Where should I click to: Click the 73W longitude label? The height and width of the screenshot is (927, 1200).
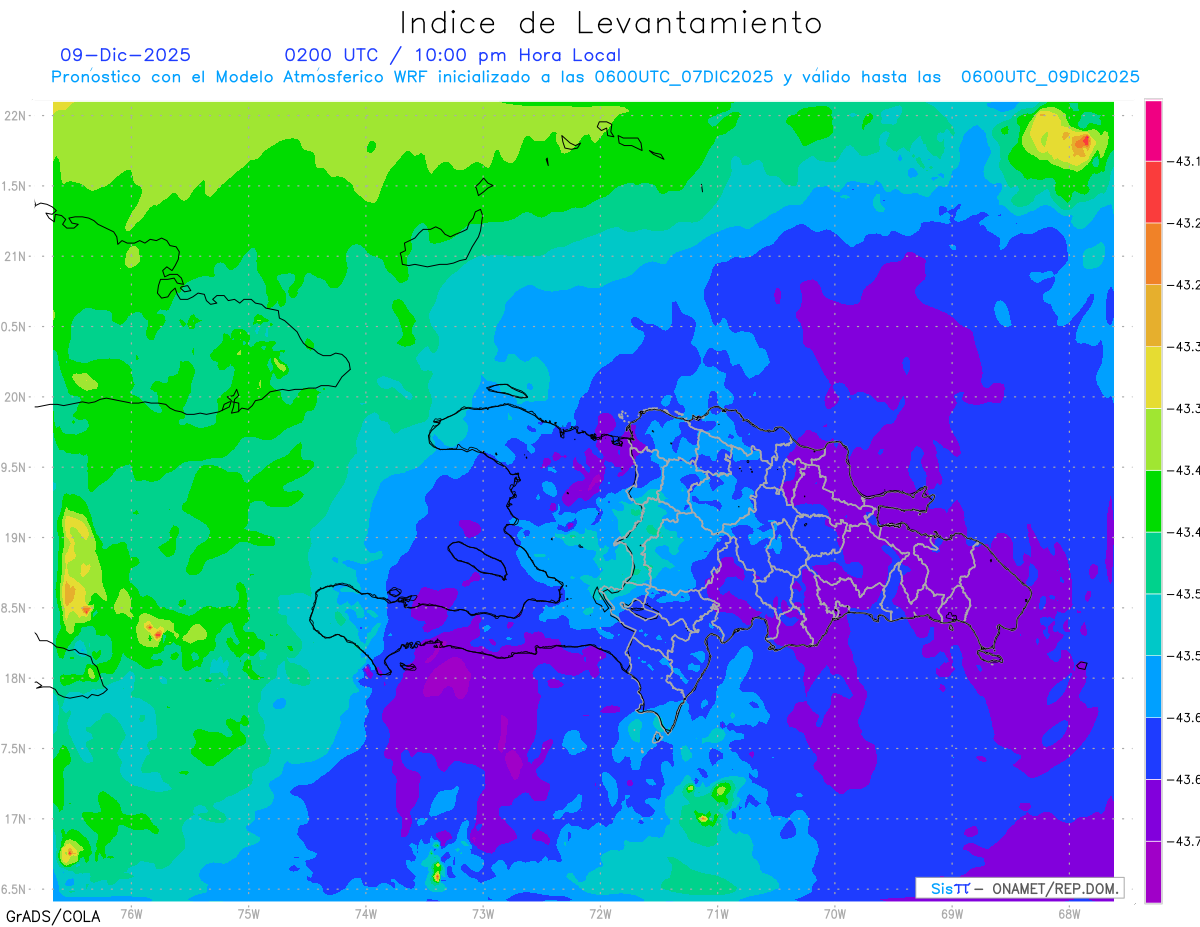coord(483,913)
